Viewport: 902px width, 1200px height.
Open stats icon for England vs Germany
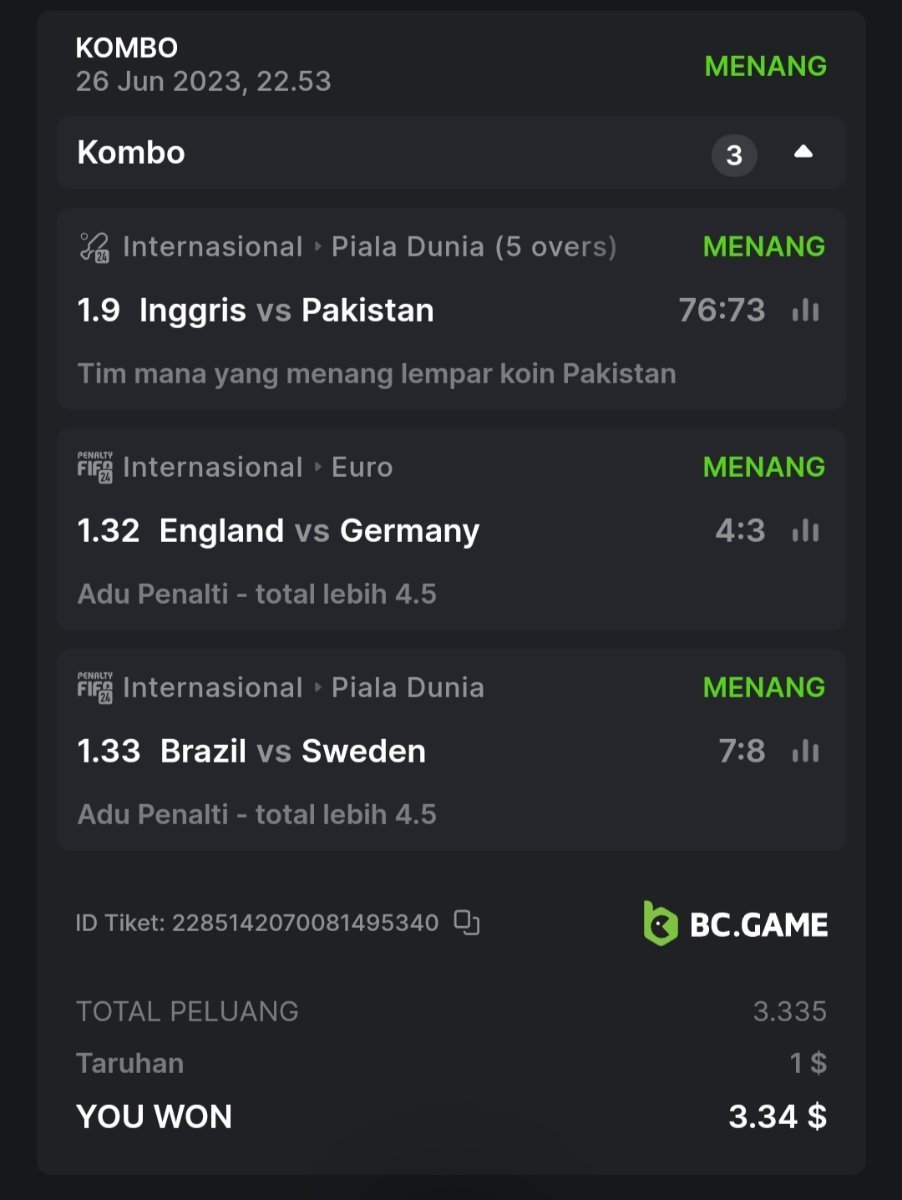(805, 531)
